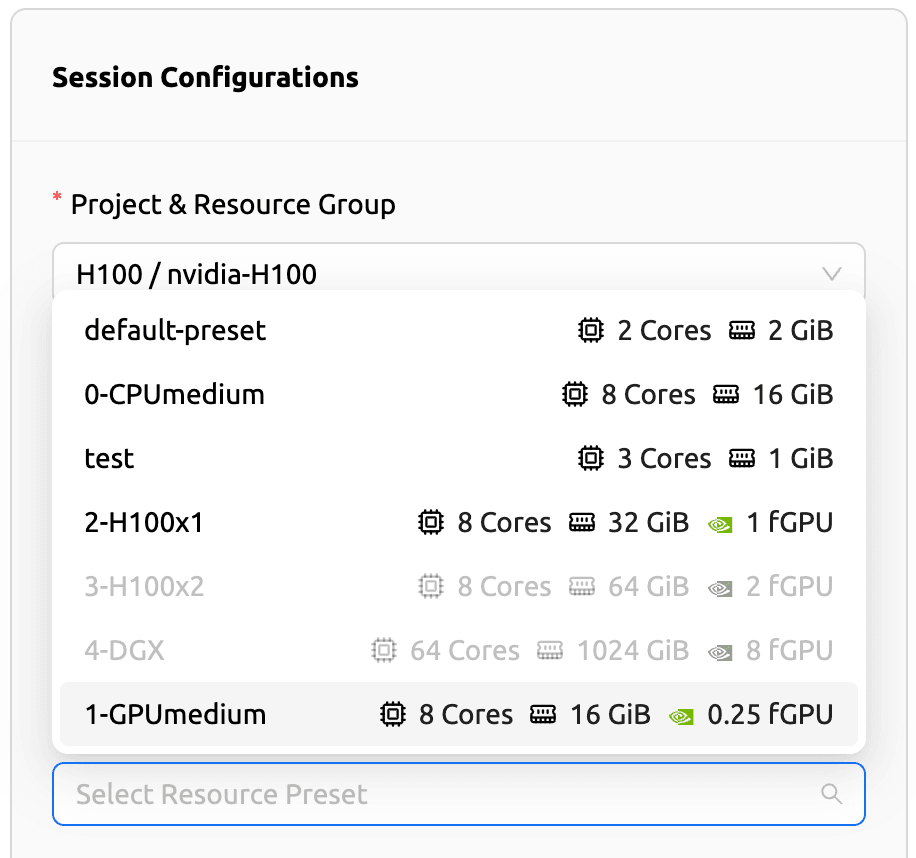The image size is (916, 858).
Task: Click the CPU cores icon beside default-preset
Action: point(591,330)
